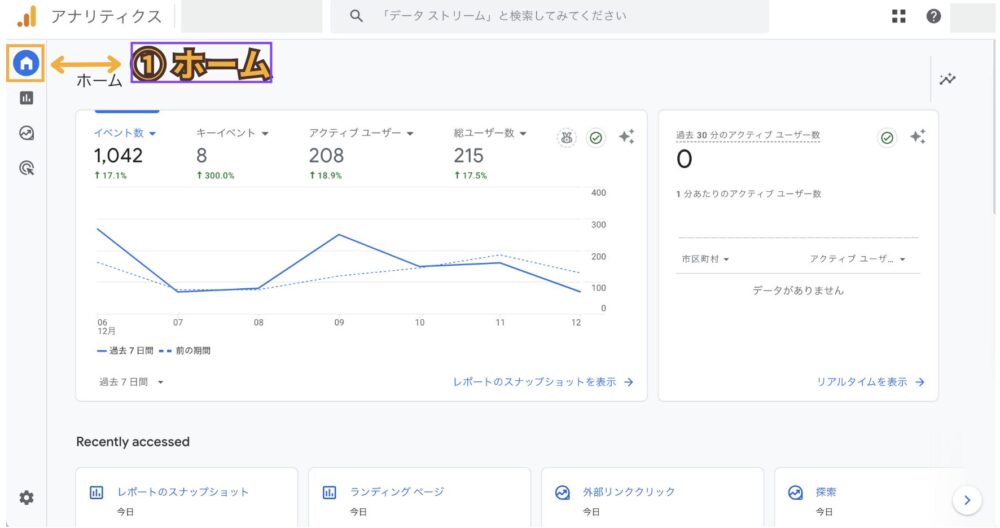Screen dimensions: 1000x528
Task: Click the green check icon in realtime card
Action: click(x=886, y=138)
